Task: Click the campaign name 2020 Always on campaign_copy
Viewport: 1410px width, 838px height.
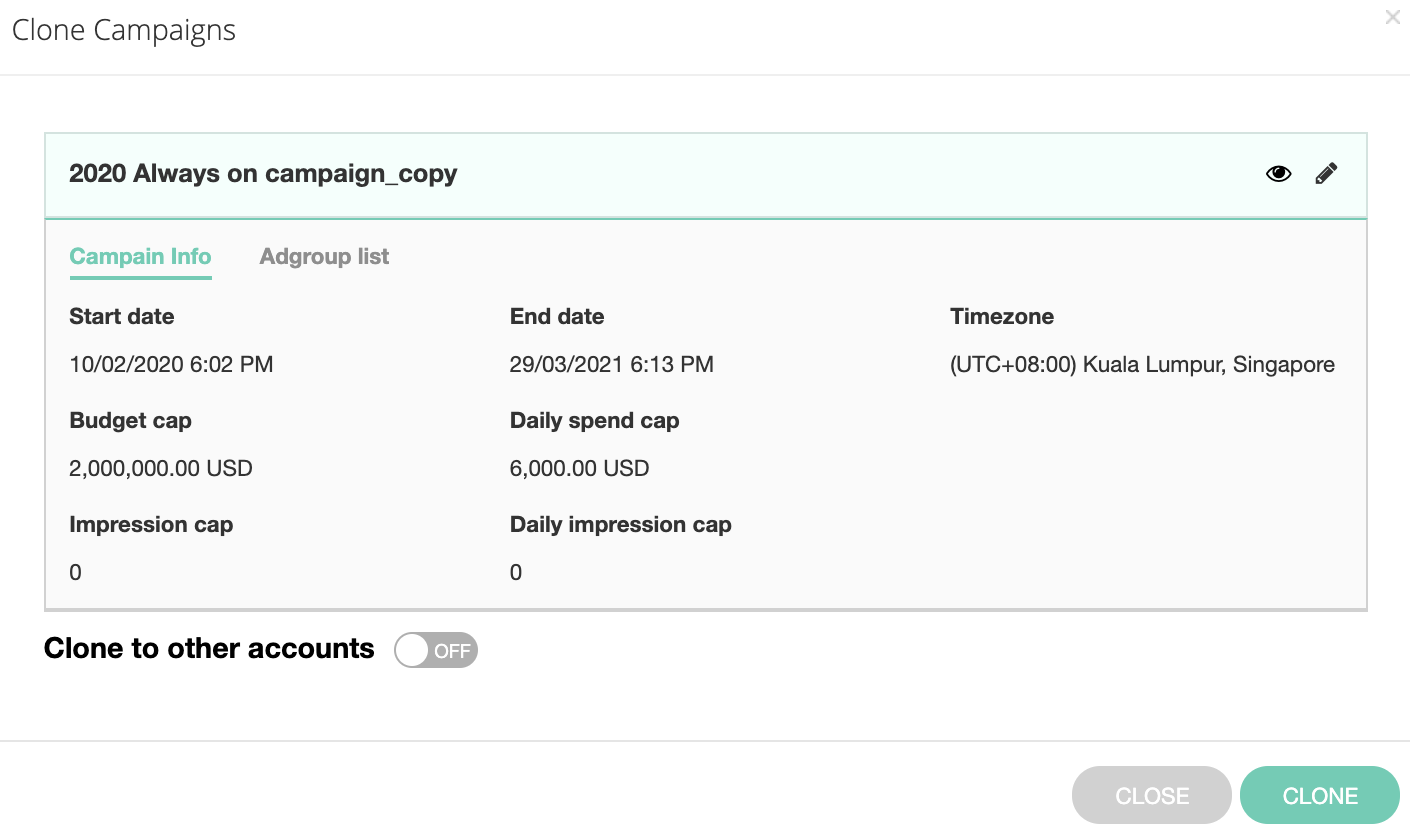Action: coord(263,174)
